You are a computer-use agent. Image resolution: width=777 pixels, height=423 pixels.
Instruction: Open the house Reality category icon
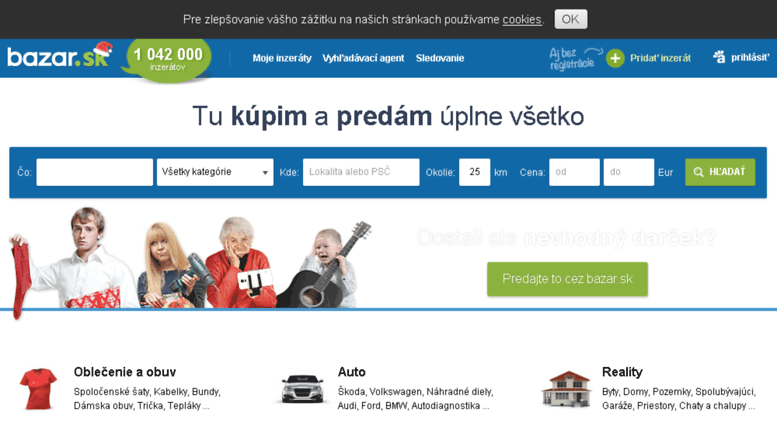click(566, 389)
